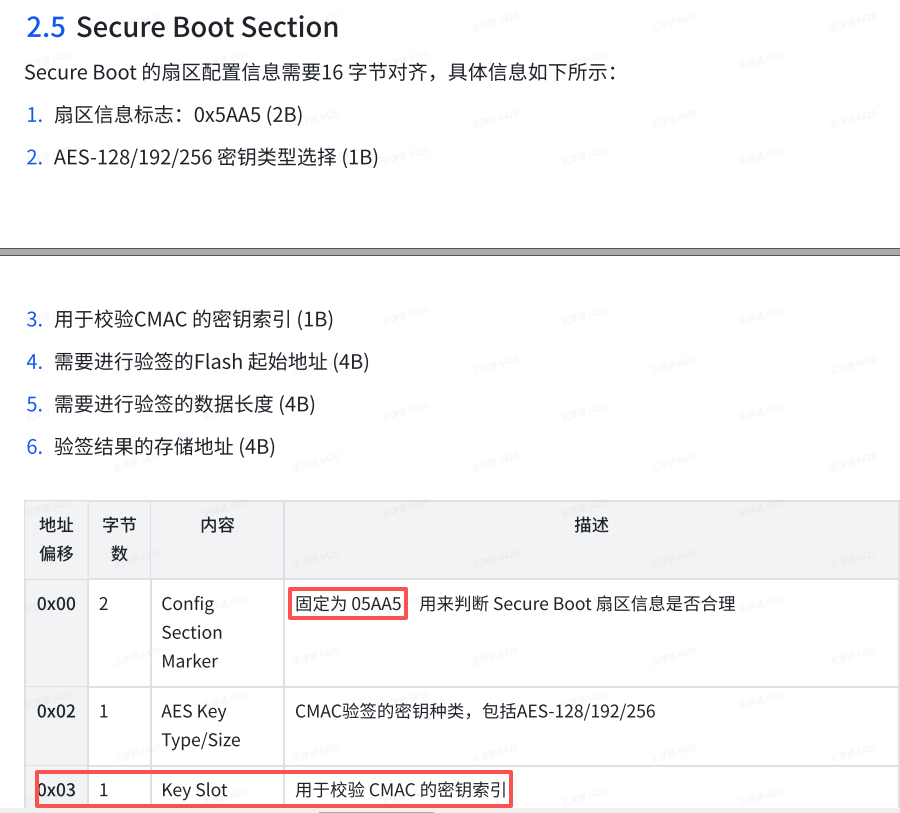This screenshot has width=900, height=813.
Task: Click the red-boxed 固定为 05AA5 text
Action: (348, 604)
